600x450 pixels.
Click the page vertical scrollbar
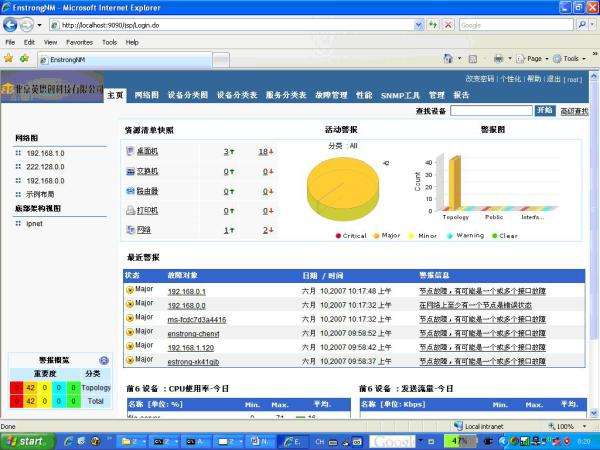tap(594, 244)
